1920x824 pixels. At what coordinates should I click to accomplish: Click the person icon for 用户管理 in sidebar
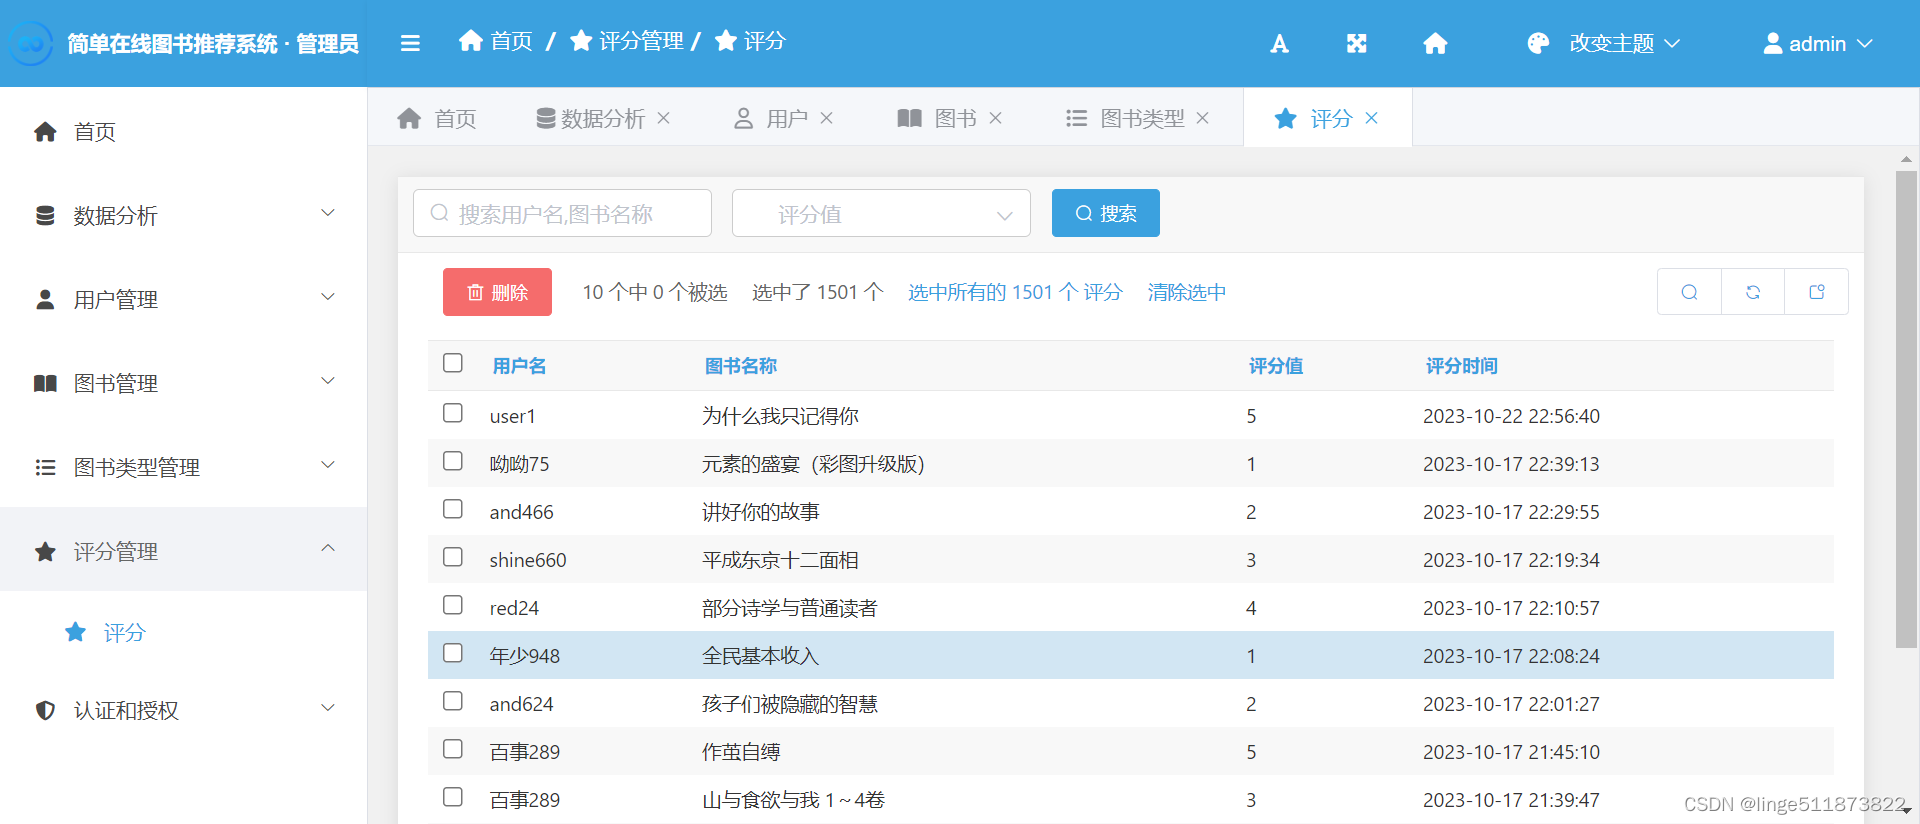[45, 300]
